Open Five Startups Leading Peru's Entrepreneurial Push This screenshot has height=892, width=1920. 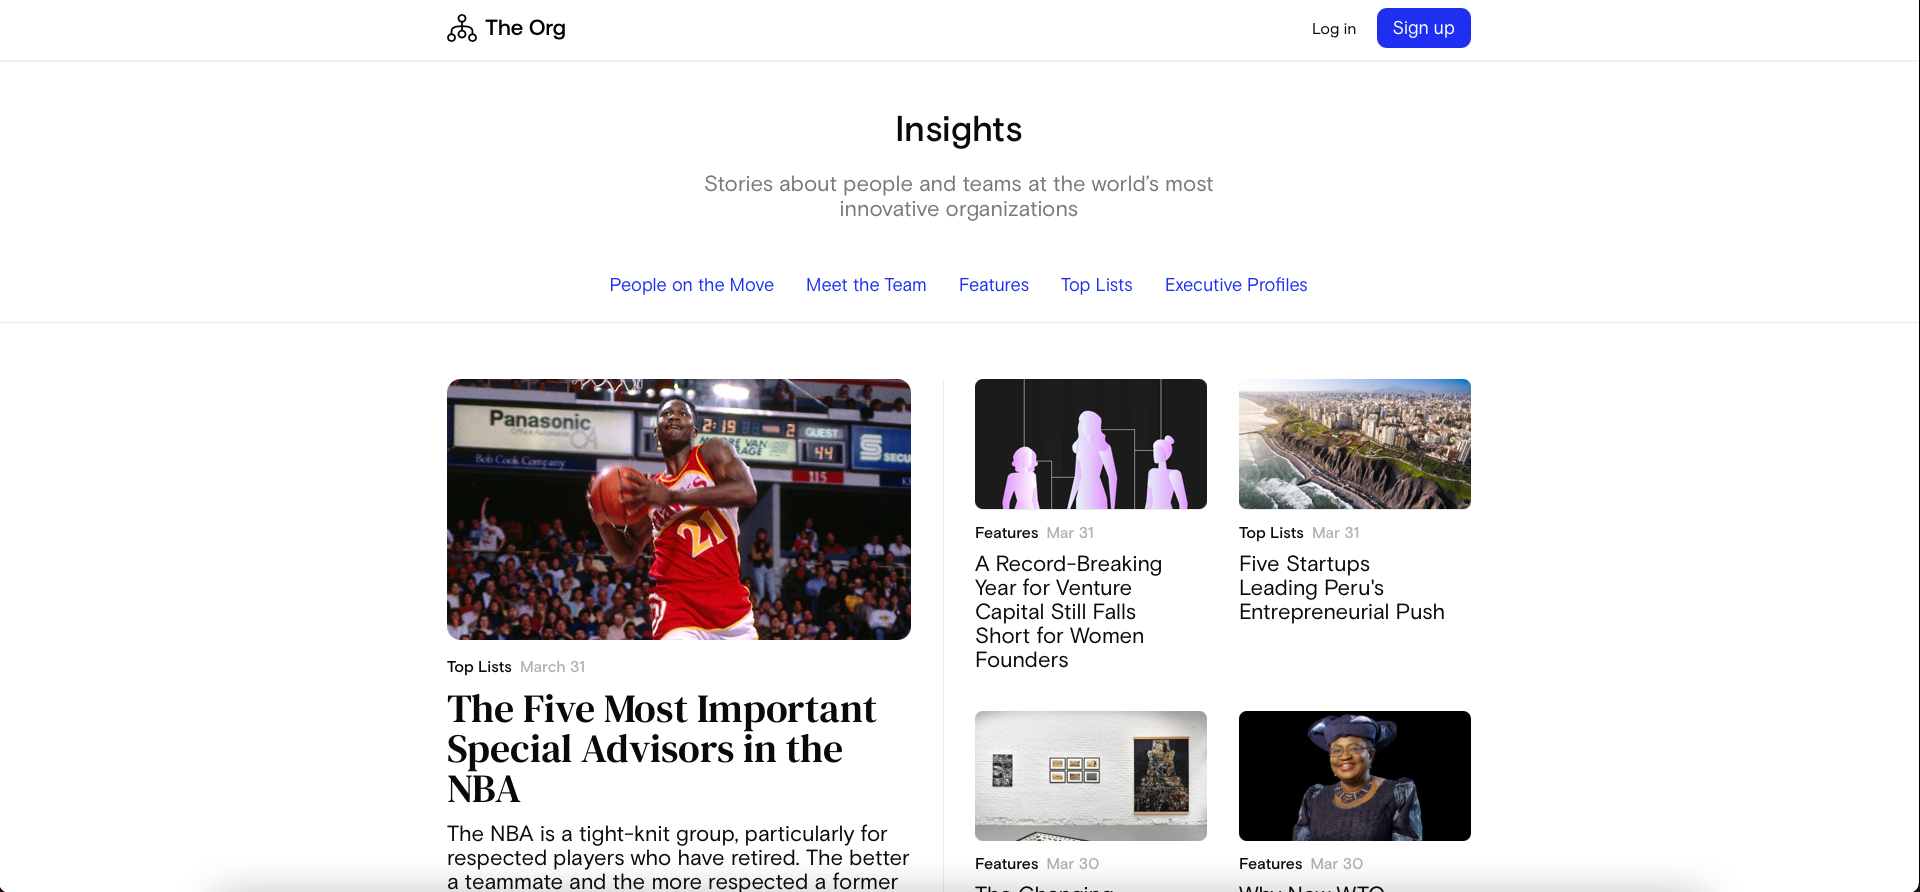point(1341,588)
